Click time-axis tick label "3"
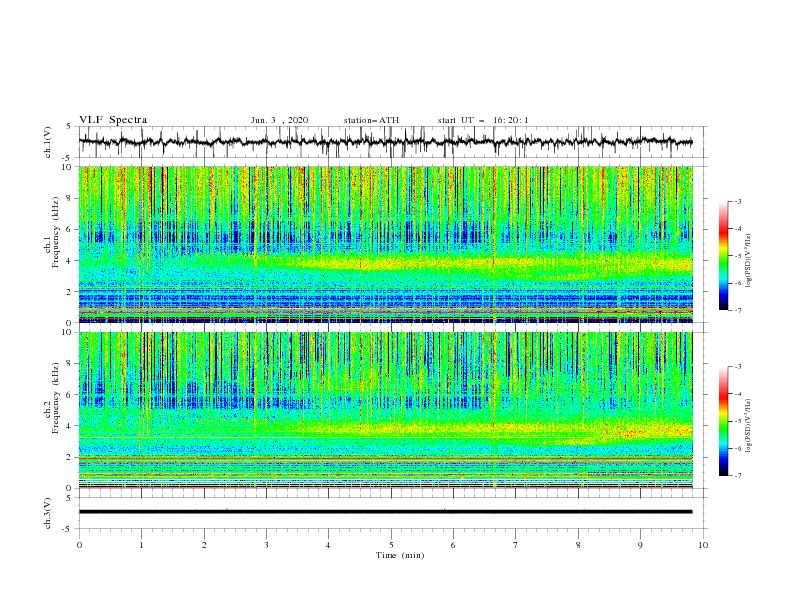 (266, 545)
